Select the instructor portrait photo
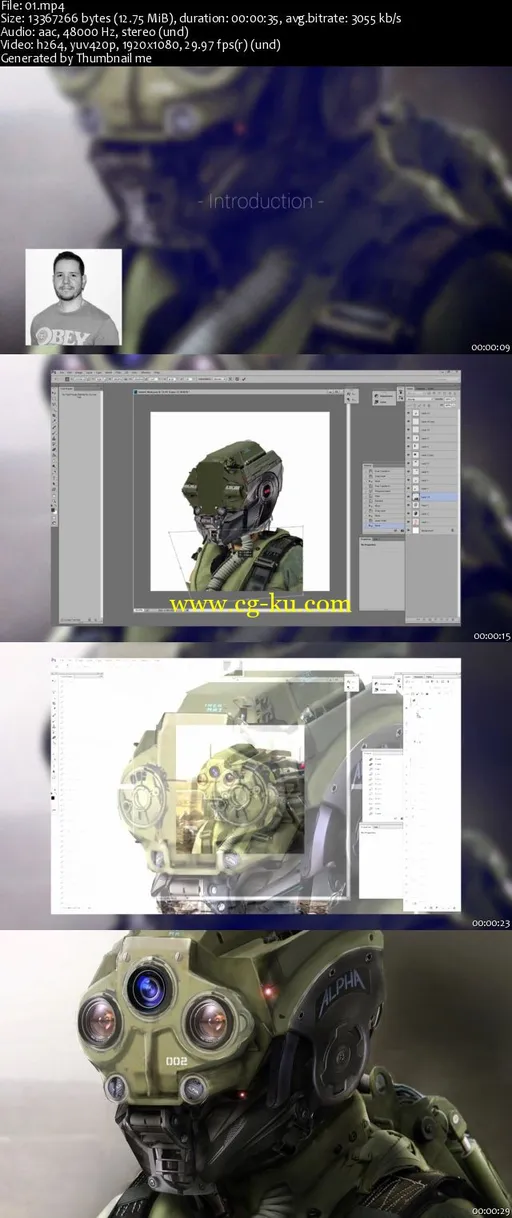Viewport: 512px width, 1218px height. [73, 297]
